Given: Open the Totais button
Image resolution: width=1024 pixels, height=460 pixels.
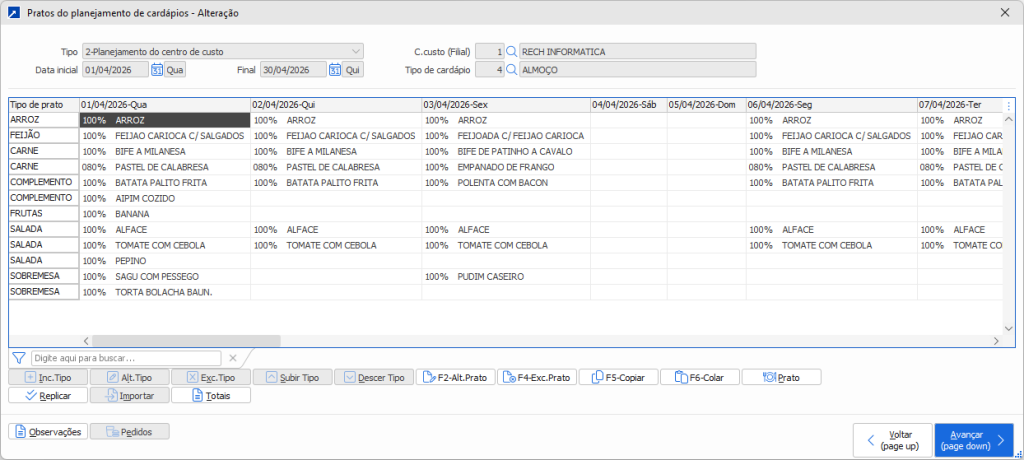Looking at the screenshot, I should [210, 395].
